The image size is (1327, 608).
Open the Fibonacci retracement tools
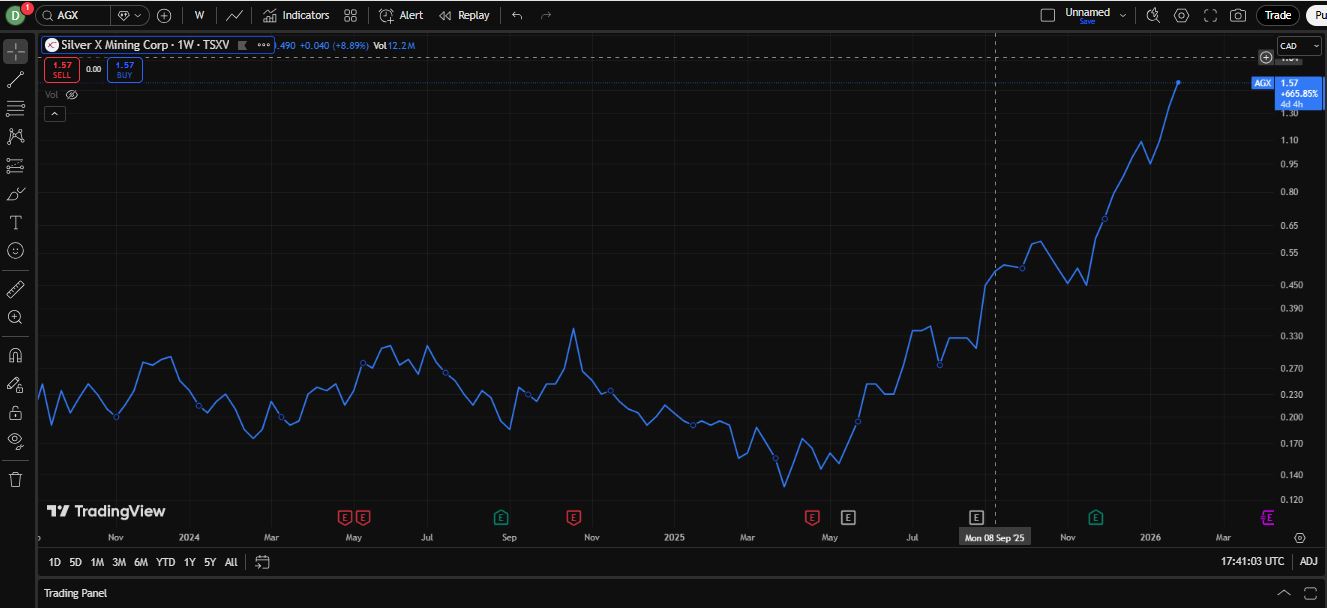[x=15, y=108]
